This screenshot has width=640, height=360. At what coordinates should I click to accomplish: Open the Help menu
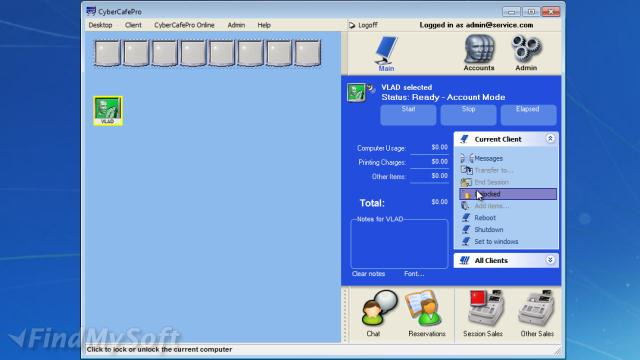coord(264,25)
